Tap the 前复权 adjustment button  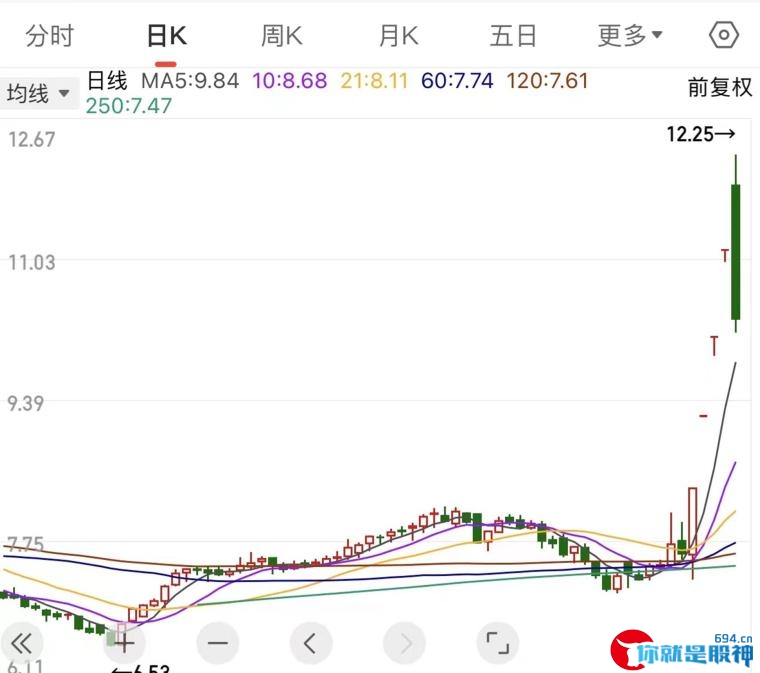[720, 88]
